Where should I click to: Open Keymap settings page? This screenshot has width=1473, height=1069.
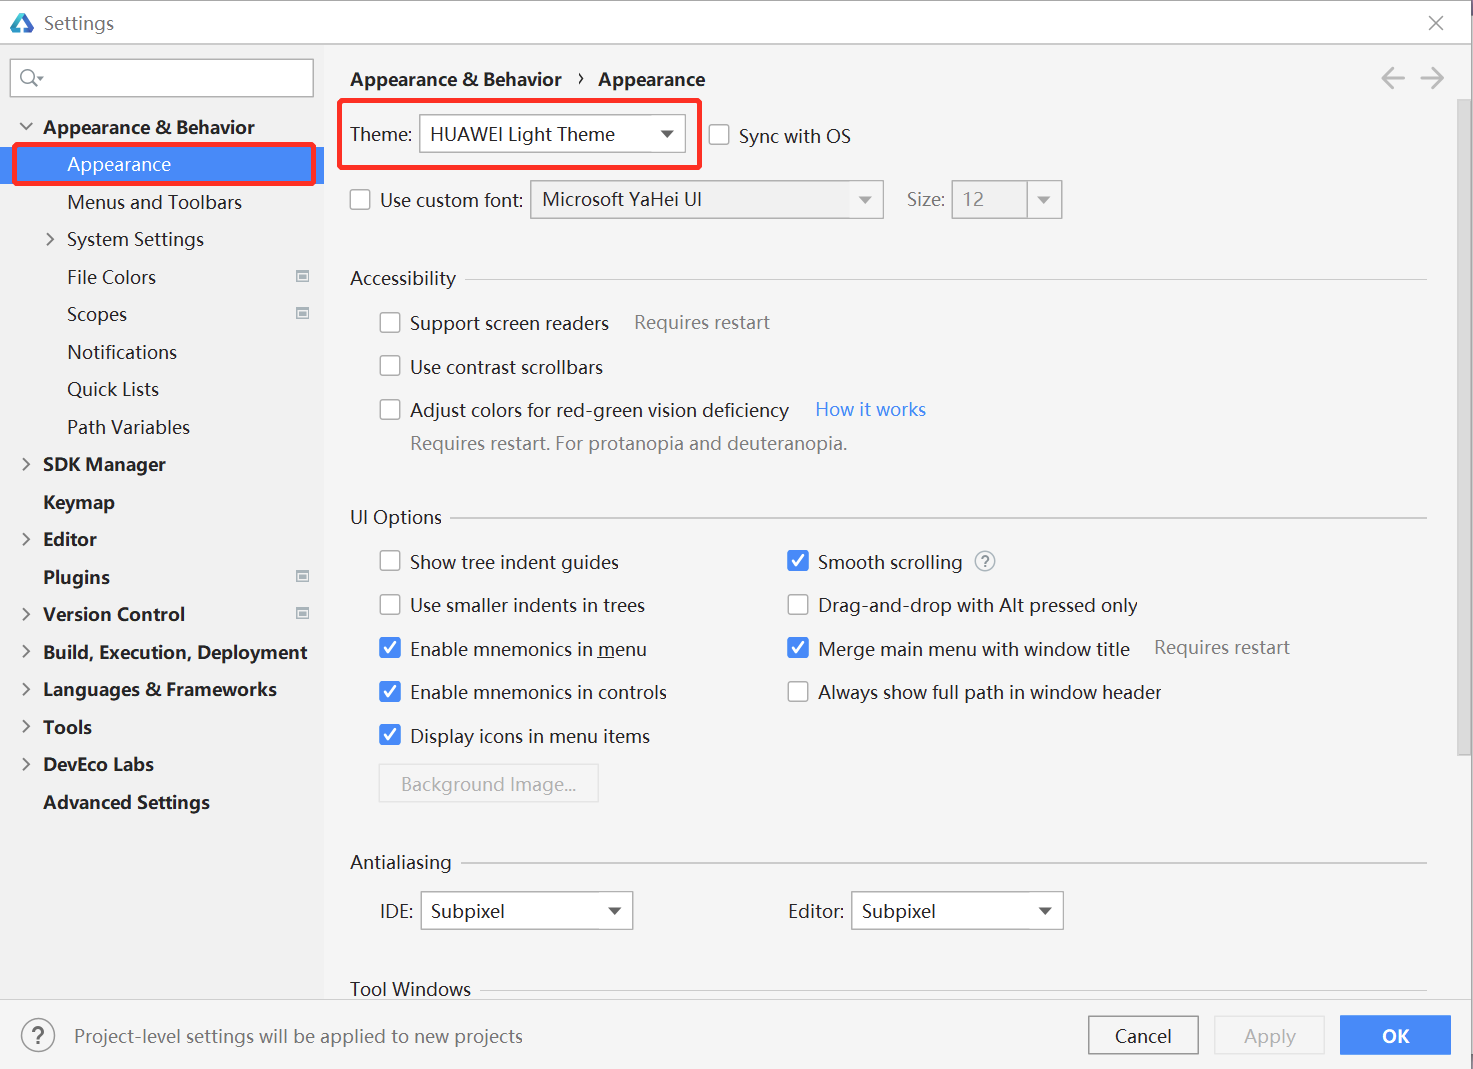point(79,502)
